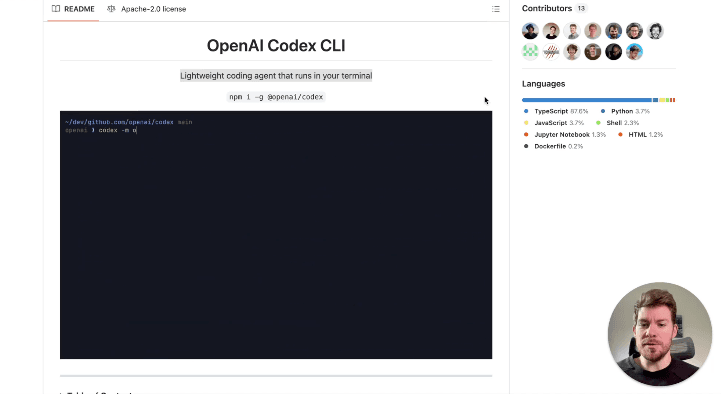Click the blue TypeScript segment of language bar
The image size is (721, 394).
click(x=587, y=100)
